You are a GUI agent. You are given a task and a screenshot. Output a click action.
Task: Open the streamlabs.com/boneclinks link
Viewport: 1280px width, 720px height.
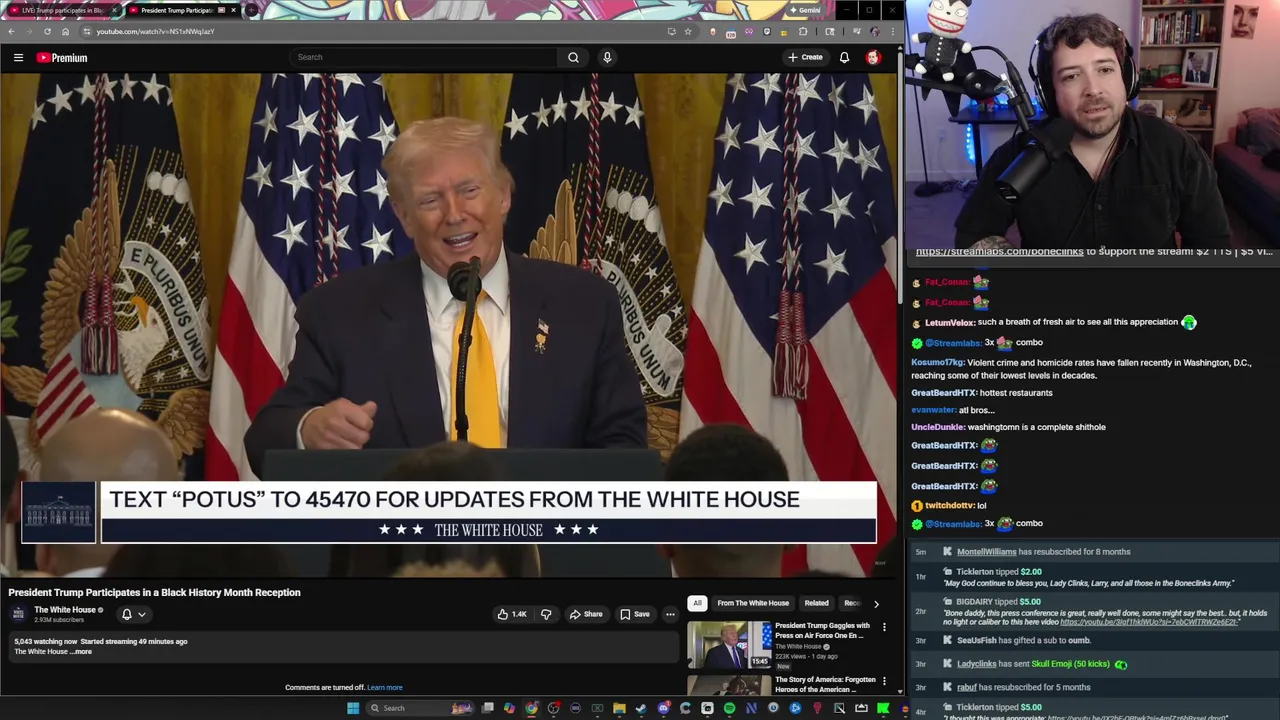point(999,252)
